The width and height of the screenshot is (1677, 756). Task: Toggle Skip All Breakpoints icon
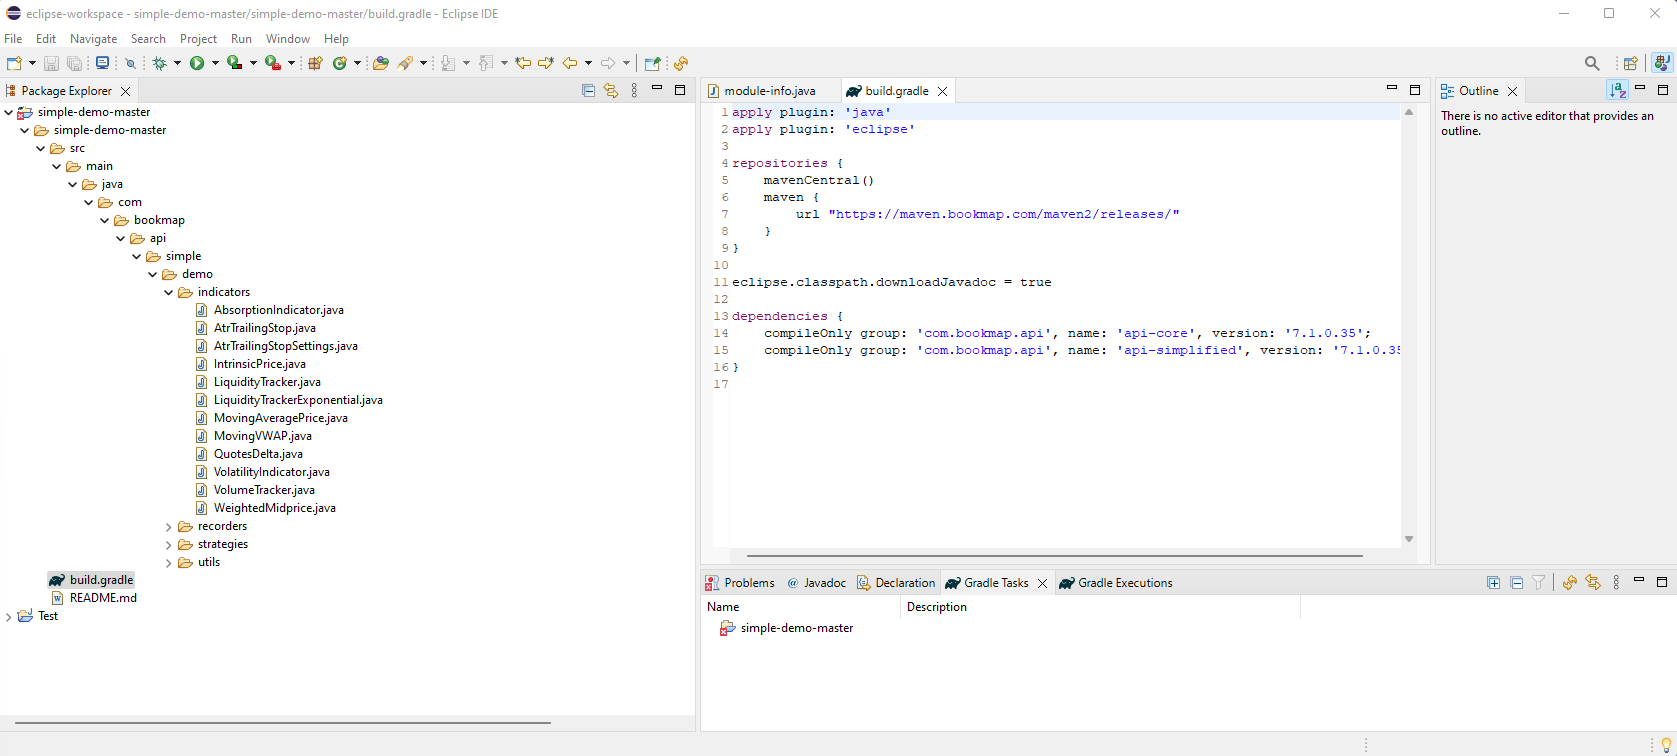130,63
